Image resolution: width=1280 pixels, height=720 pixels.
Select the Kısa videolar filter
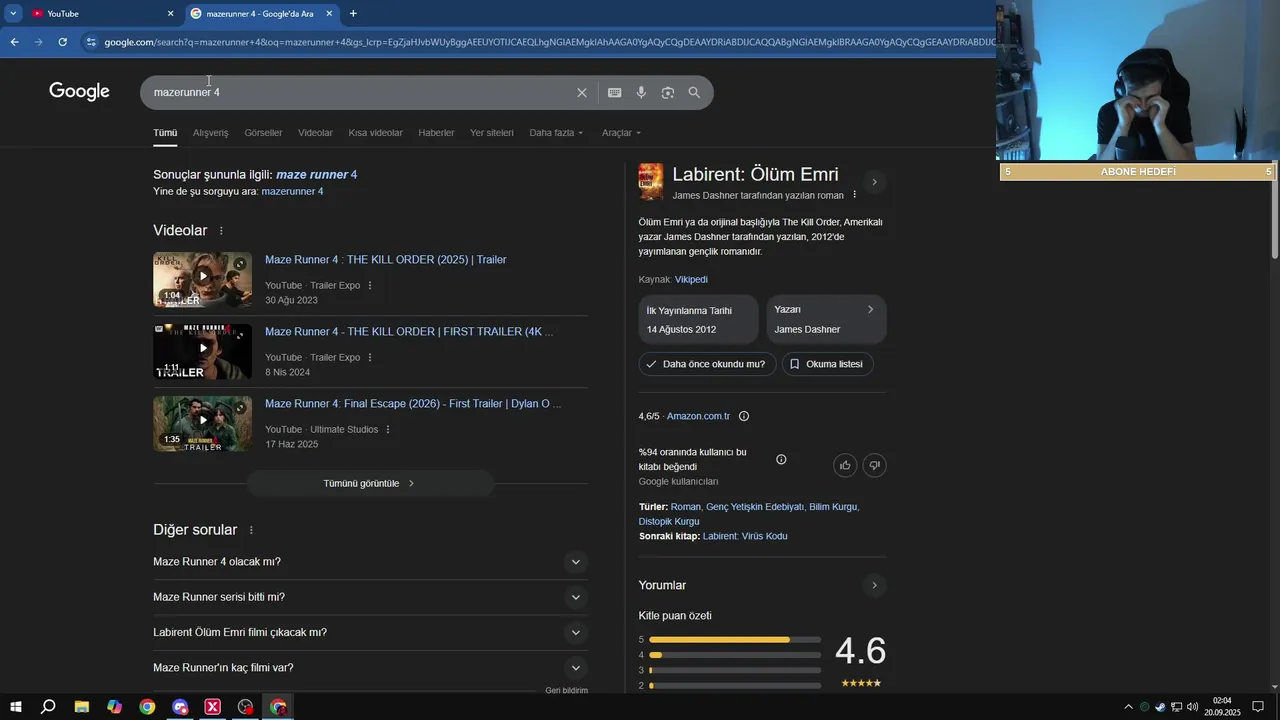[375, 132]
